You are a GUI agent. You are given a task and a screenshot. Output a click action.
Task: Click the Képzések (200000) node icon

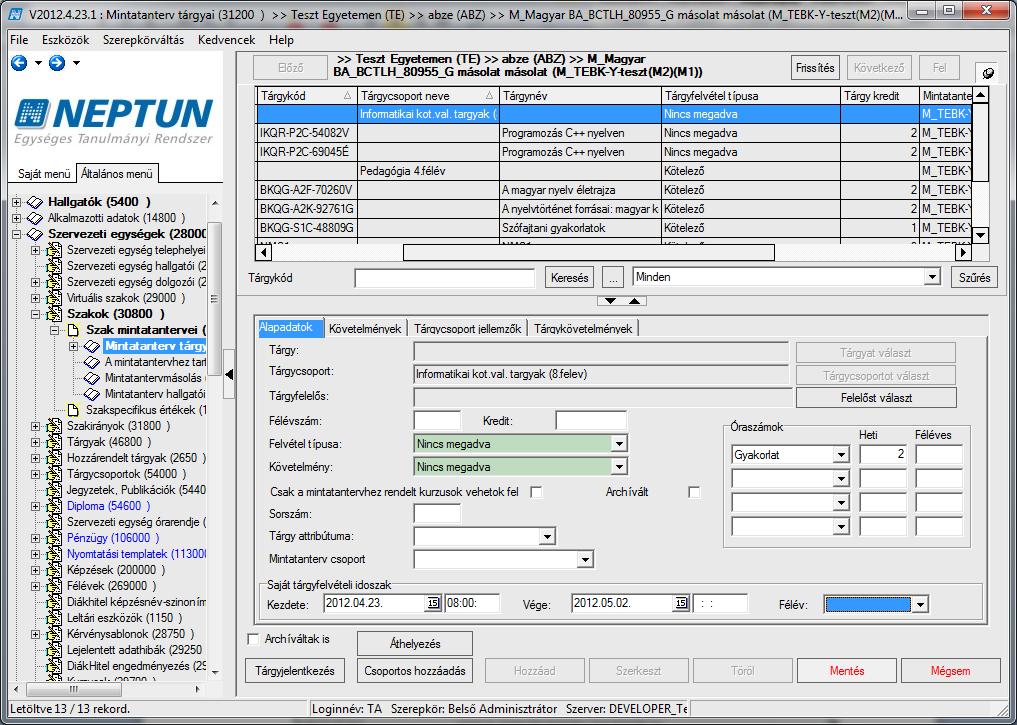tap(55, 570)
